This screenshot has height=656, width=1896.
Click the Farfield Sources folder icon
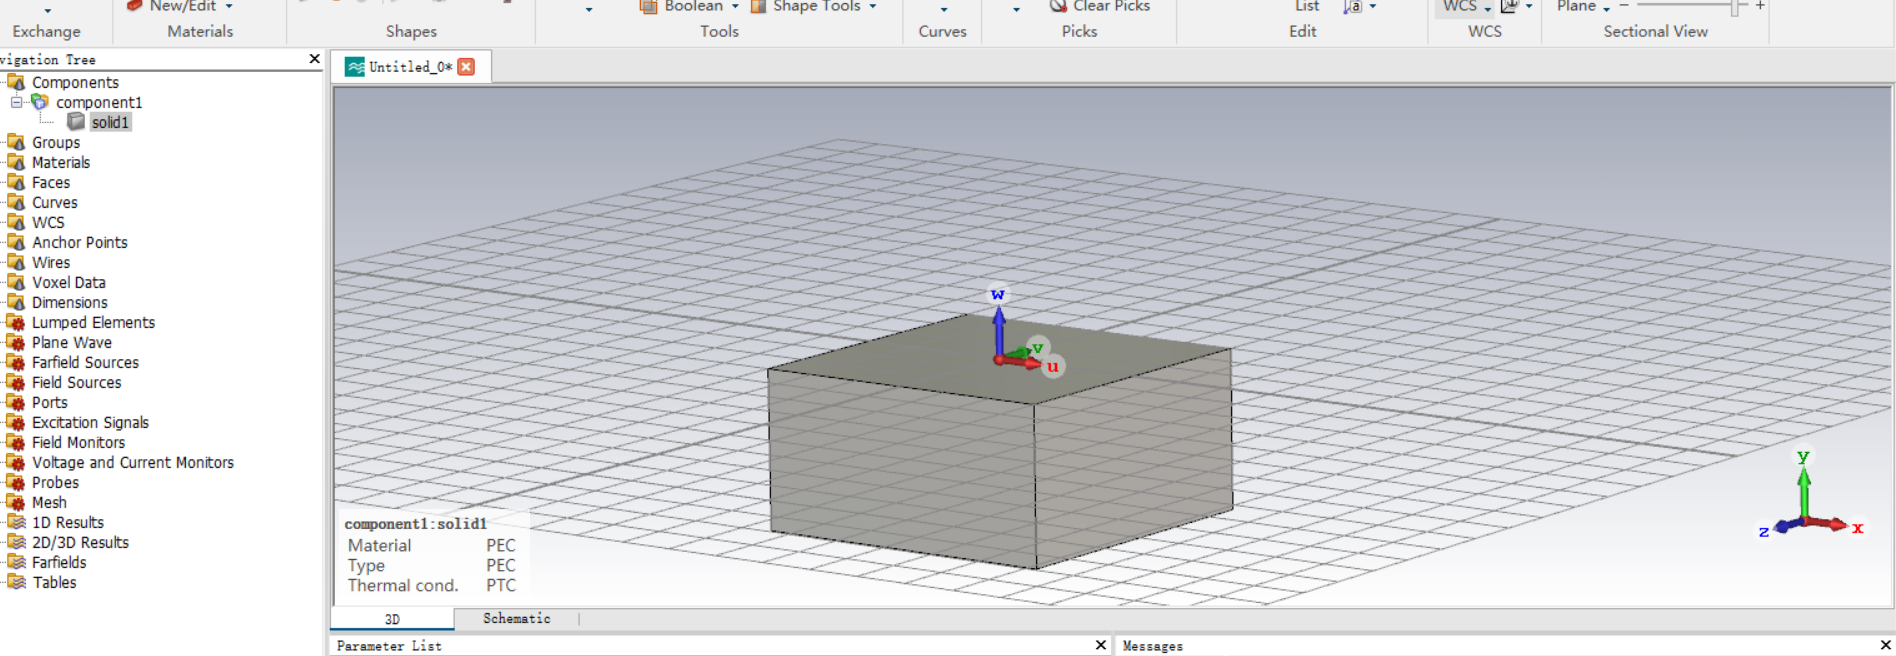[16, 362]
